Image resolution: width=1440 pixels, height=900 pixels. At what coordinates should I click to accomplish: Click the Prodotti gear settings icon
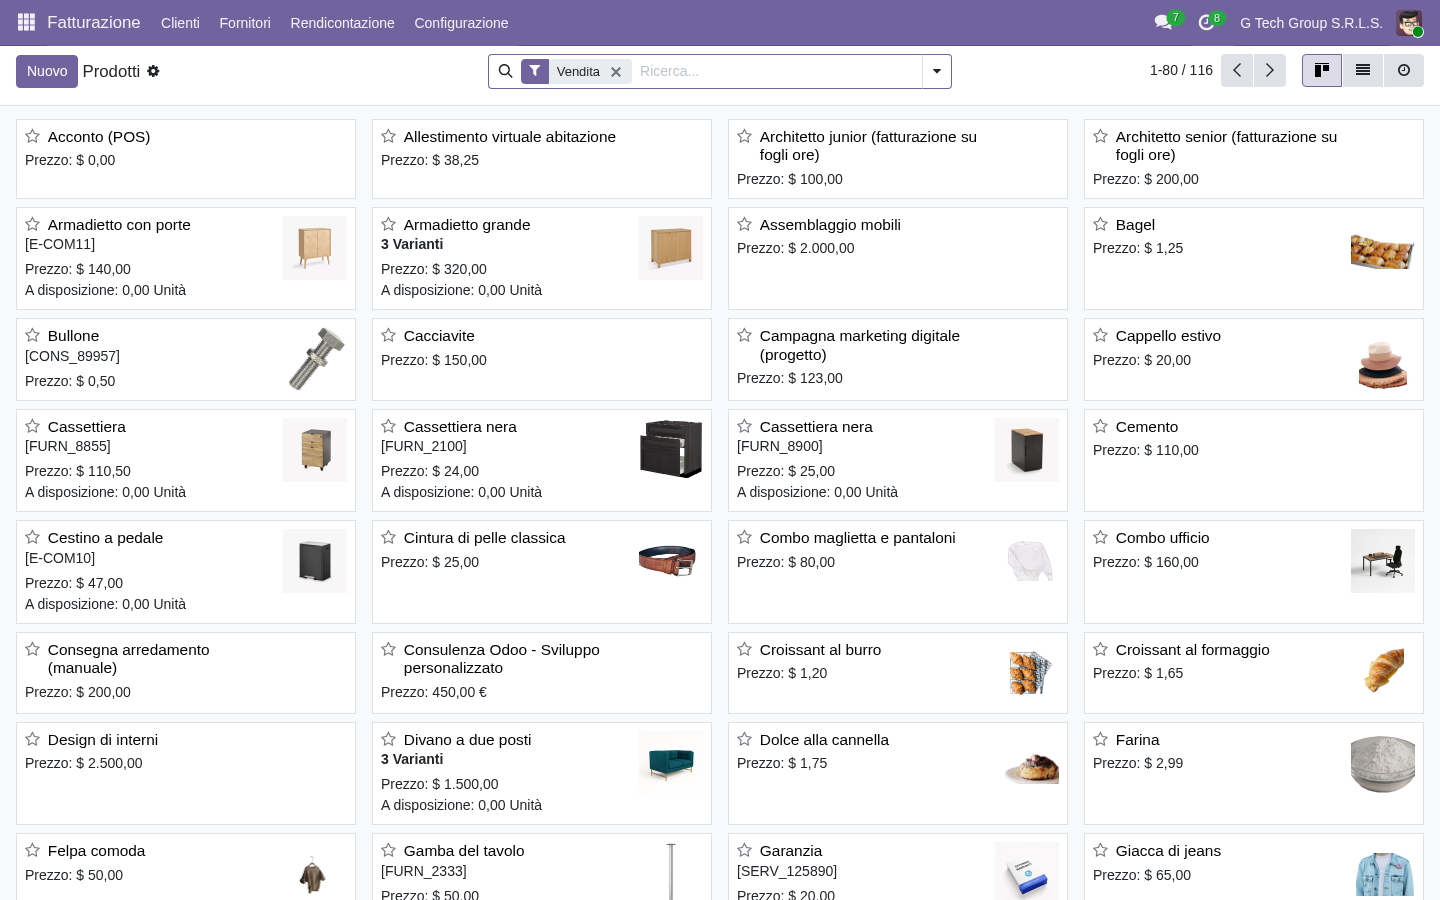(x=153, y=71)
